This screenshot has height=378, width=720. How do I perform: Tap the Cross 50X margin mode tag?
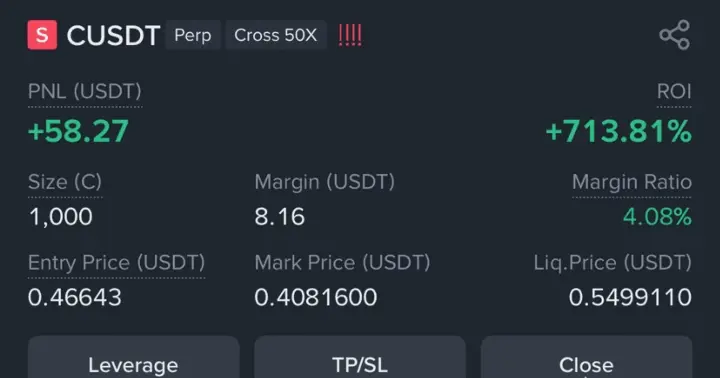coord(276,35)
